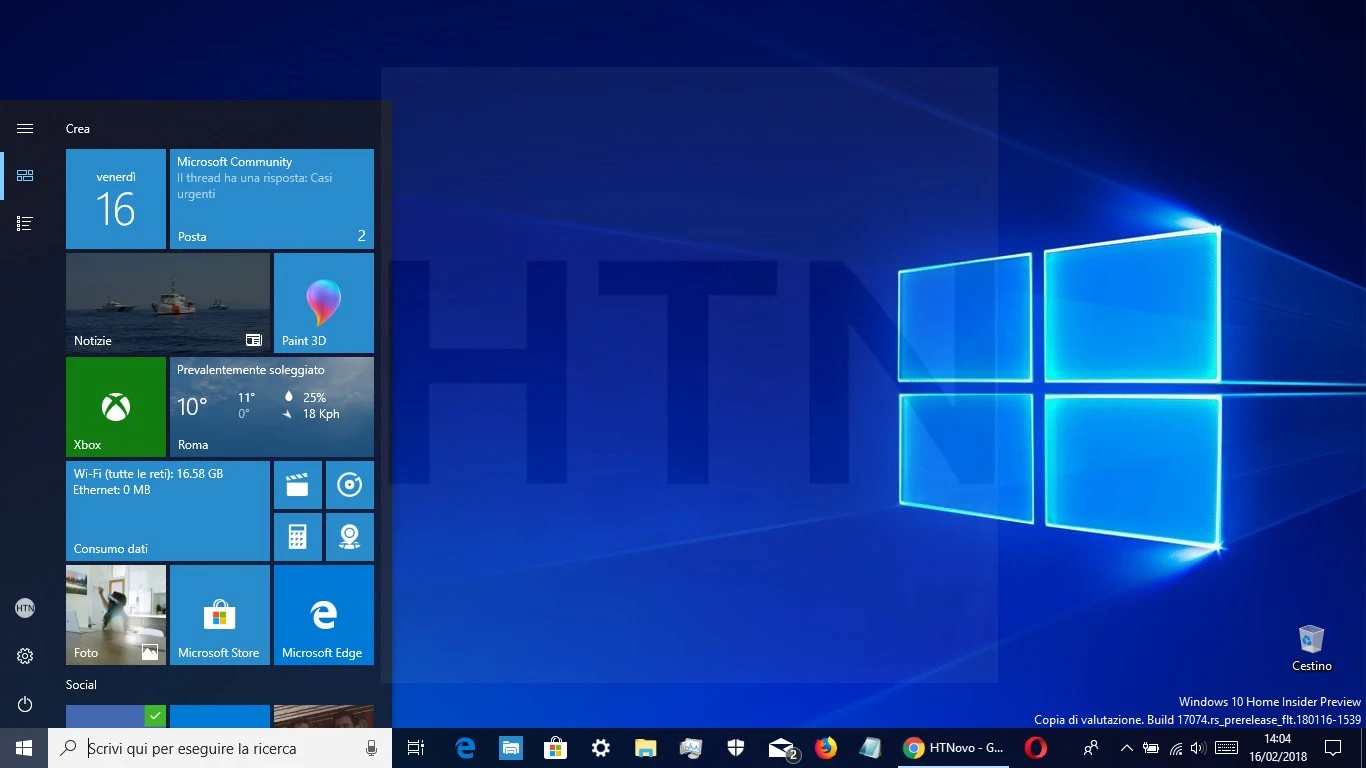Image resolution: width=1366 pixels, height=768 pixels.
Task: Open Microsoft Store from the taskbar
Action: click(x=556, y=748)
